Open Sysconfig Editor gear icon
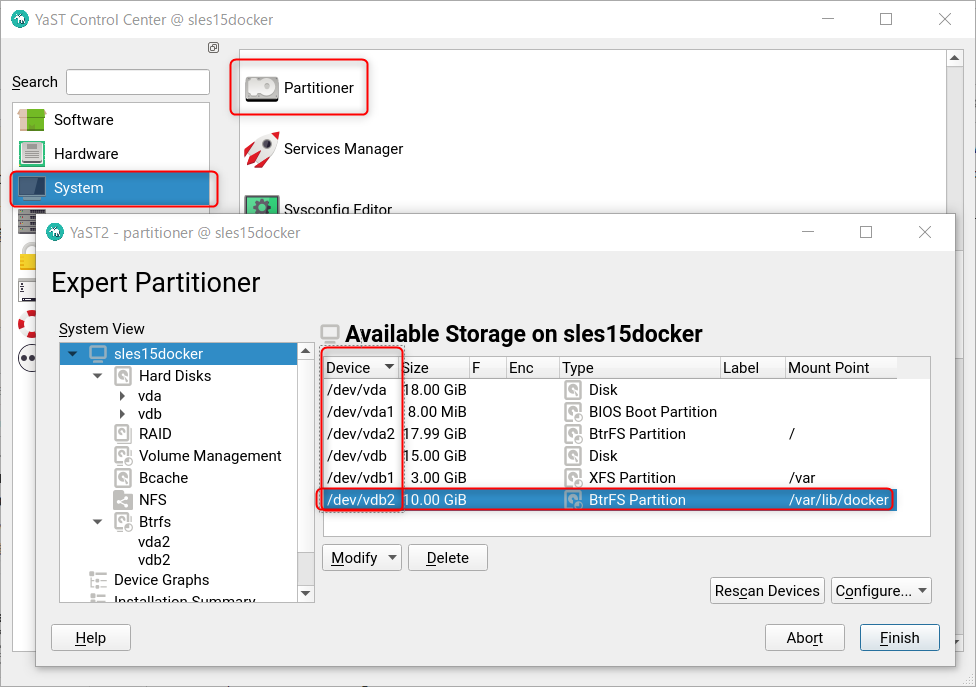The image size is (976, 687). pyautogui.click(x=261, y=205)
